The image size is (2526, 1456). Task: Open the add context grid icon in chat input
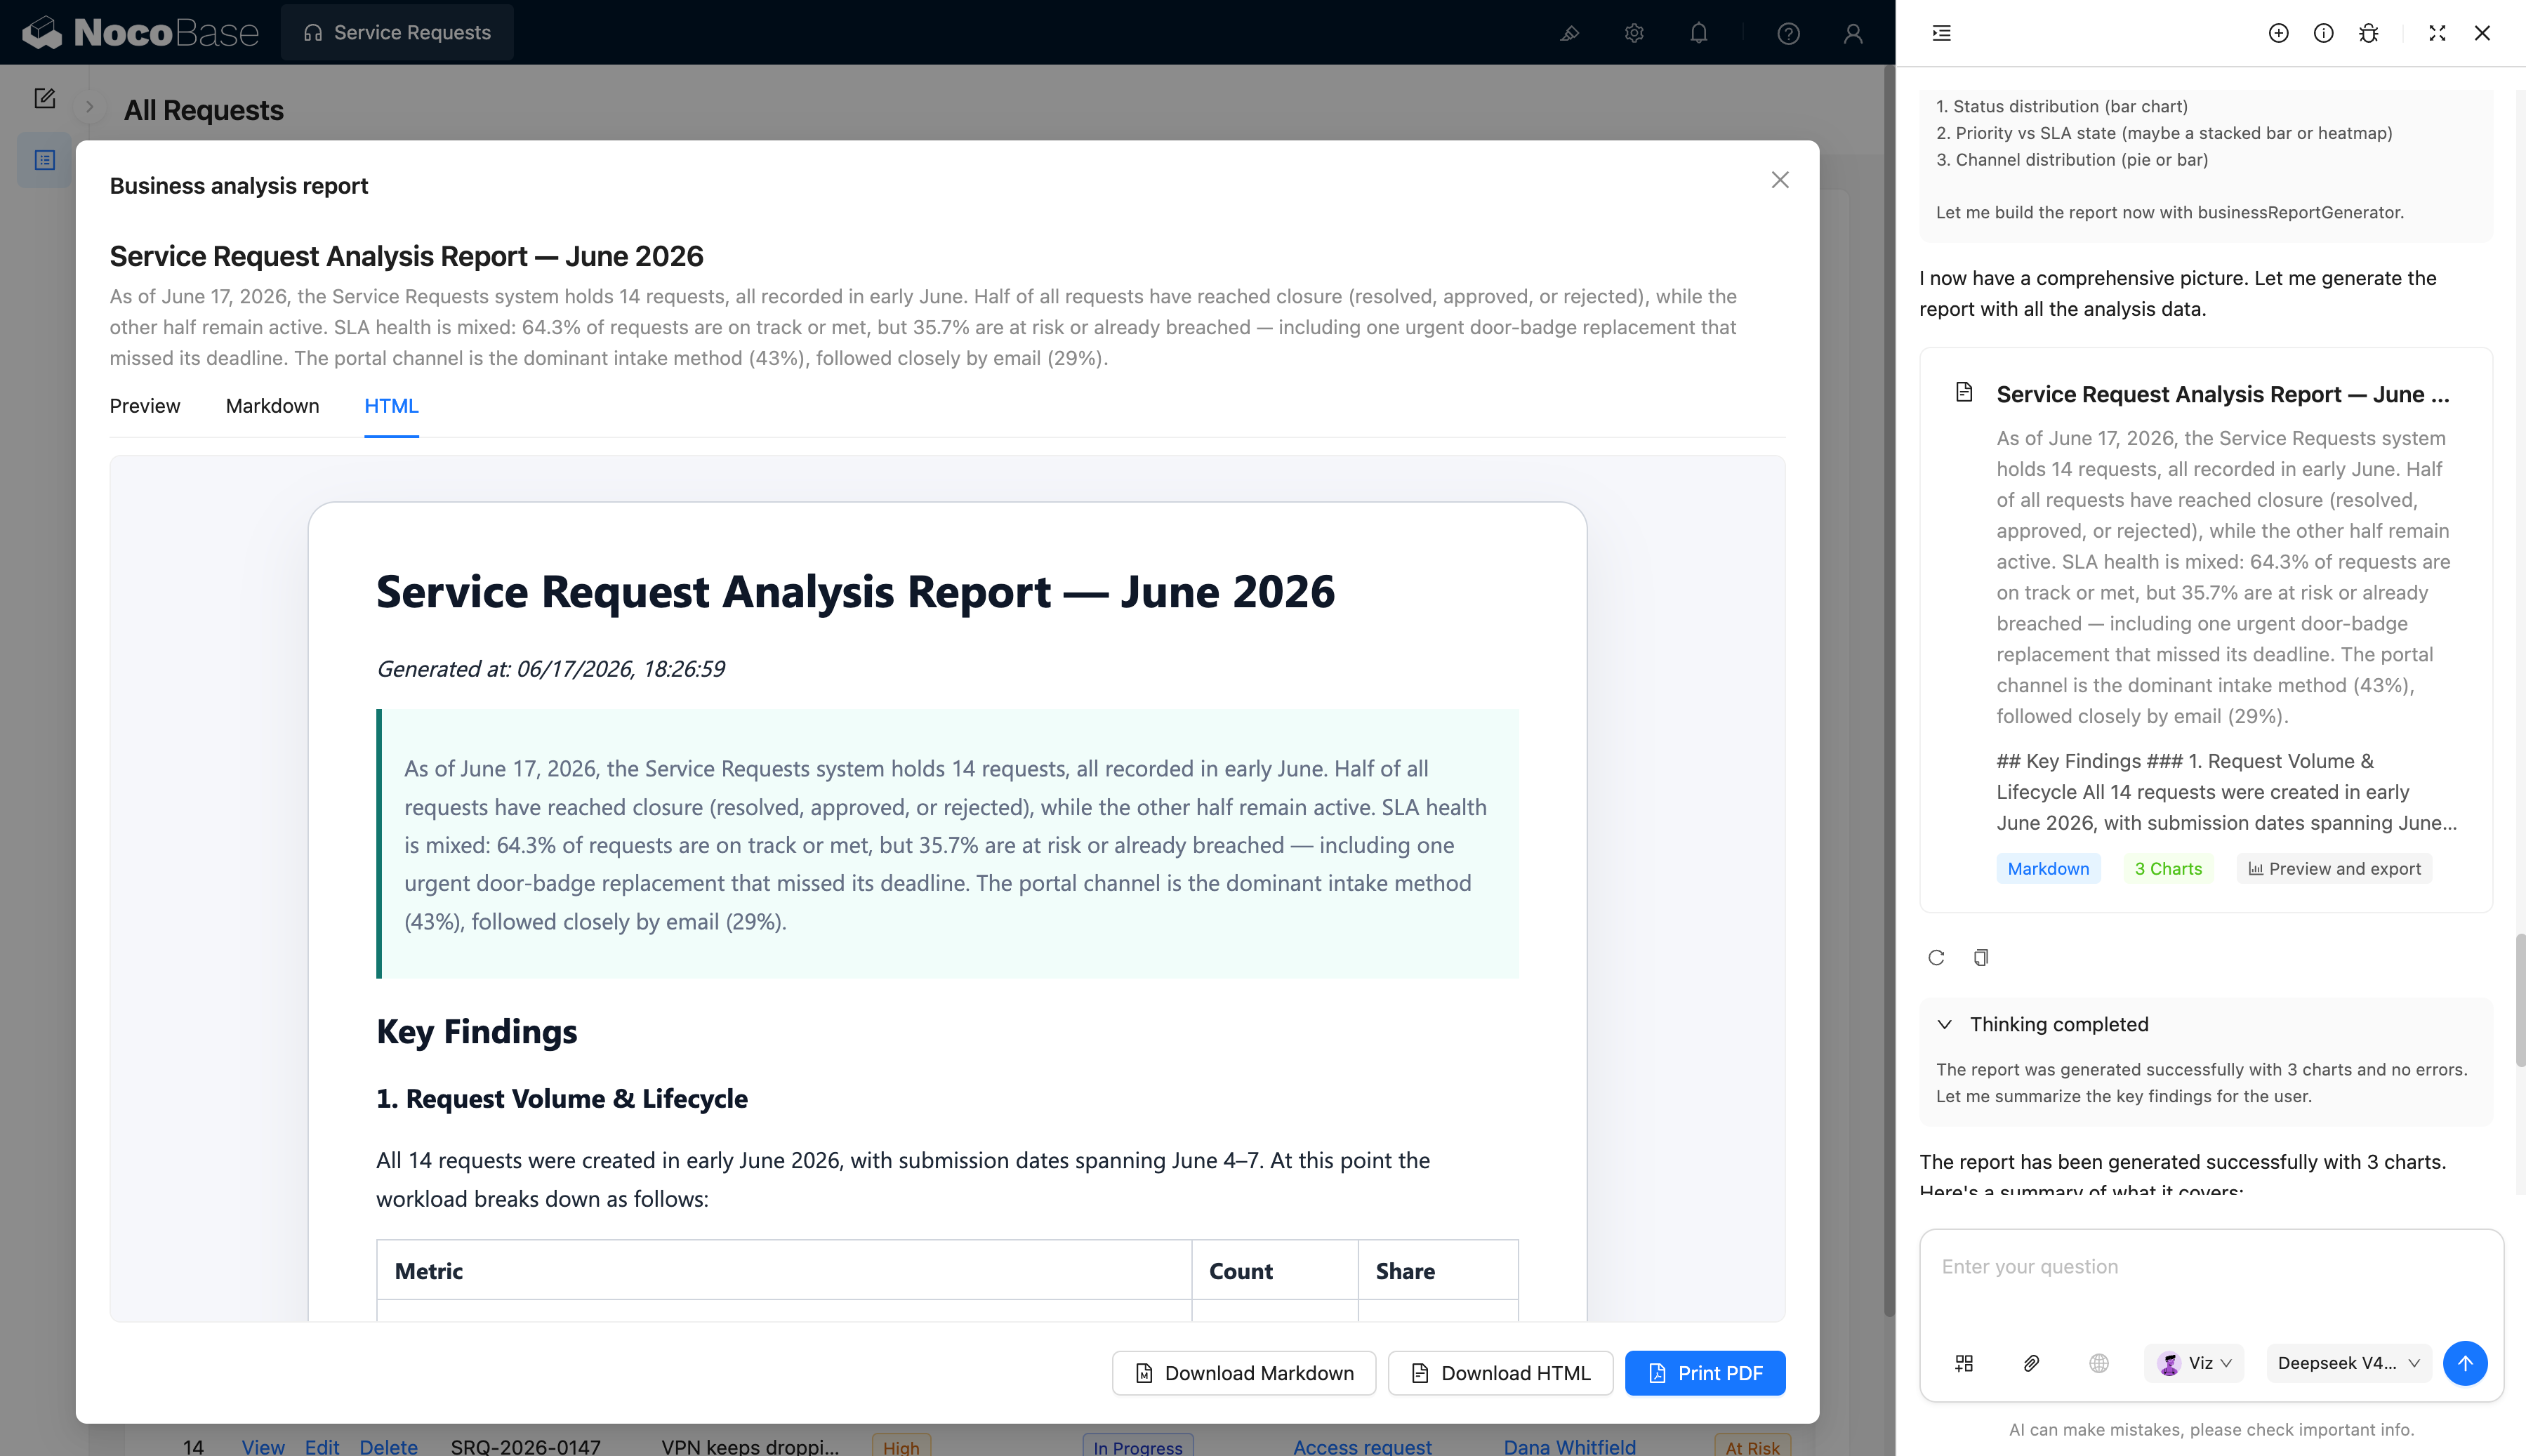coord(1964,1363)
